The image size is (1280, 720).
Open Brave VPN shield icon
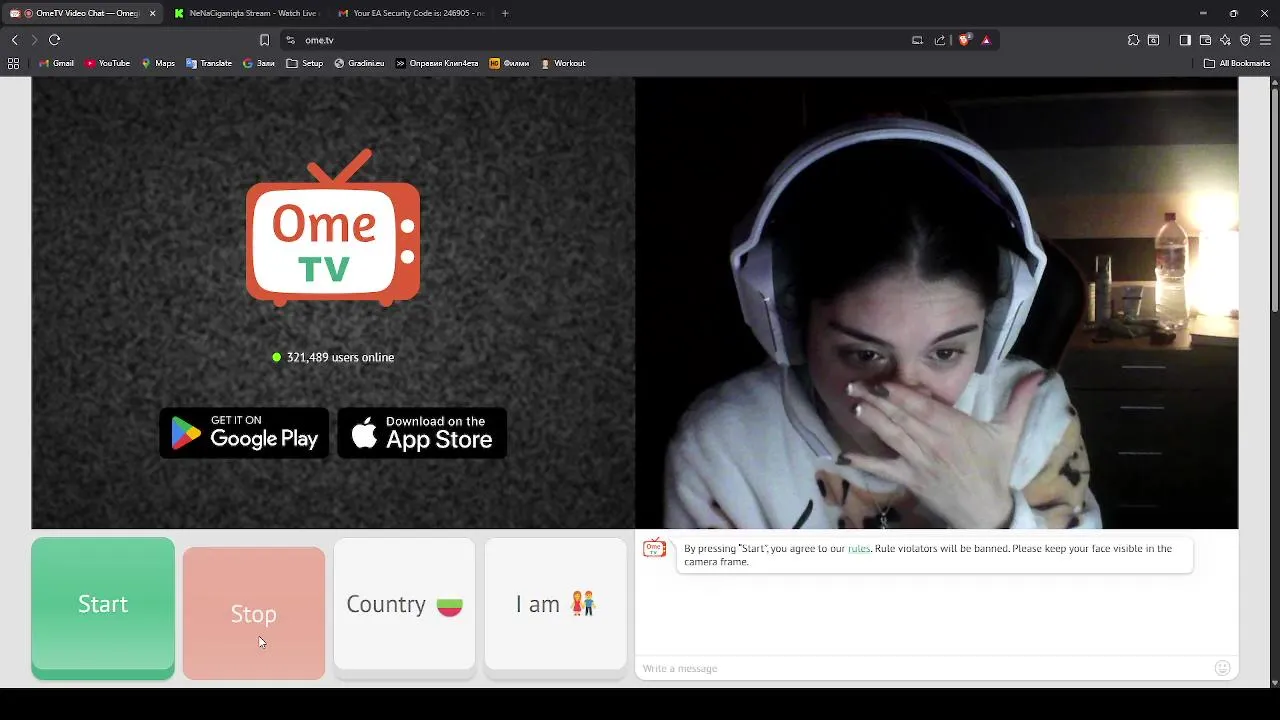tap(1245, 40)
